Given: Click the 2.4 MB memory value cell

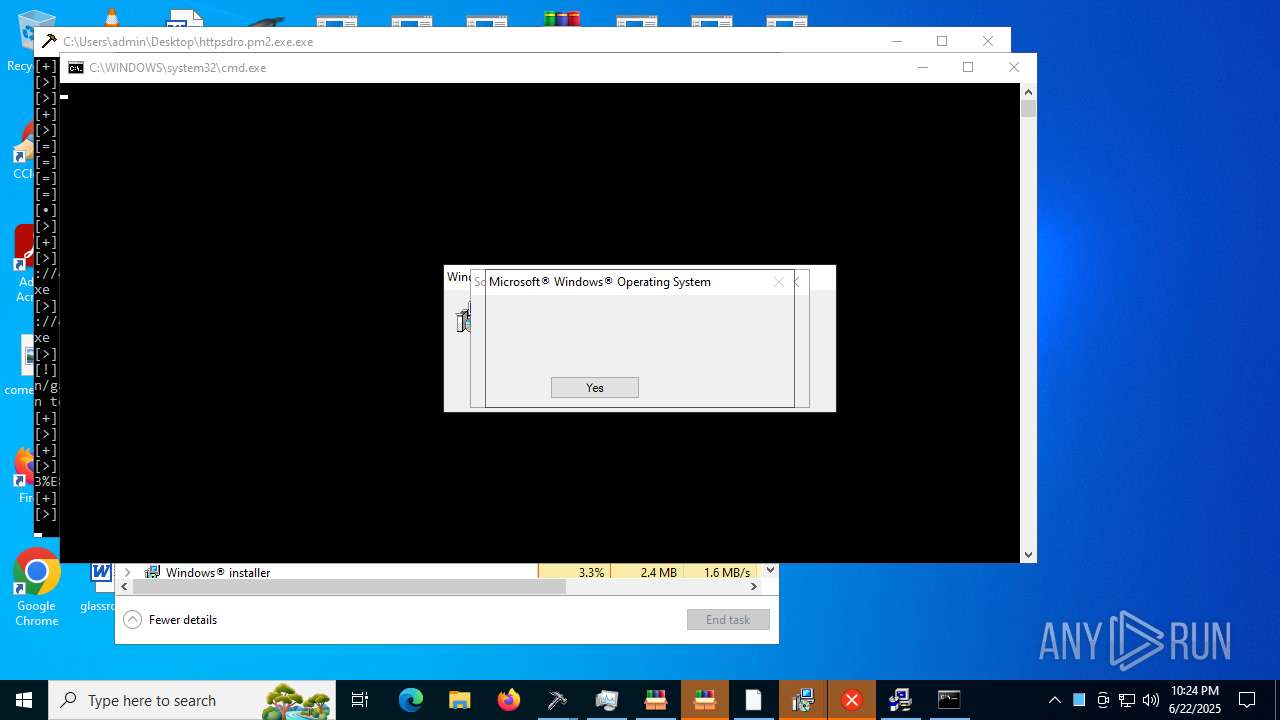Looking at the screenshot, I should (646, 573).
